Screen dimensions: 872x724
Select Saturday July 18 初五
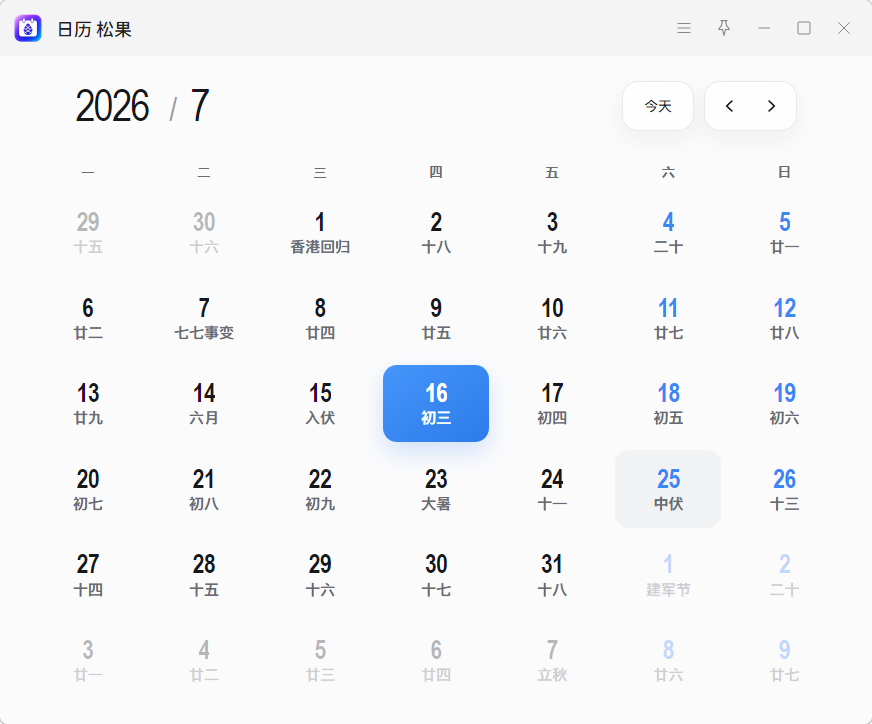[668, 404]
